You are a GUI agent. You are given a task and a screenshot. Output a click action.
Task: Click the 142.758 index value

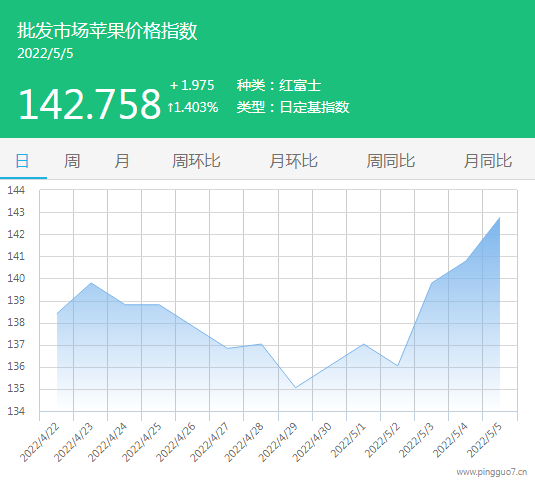[x=89, y=104]
